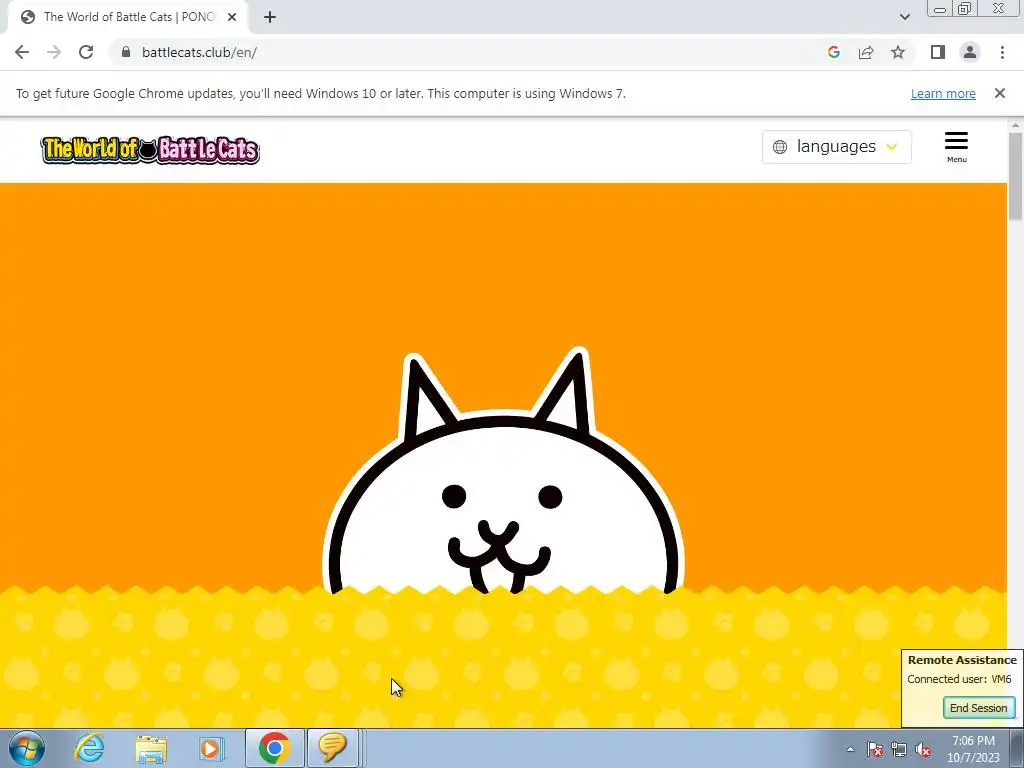Click the page vertical scrollbar thumb
The image size is (1024, 768).
coord(1015,176)
